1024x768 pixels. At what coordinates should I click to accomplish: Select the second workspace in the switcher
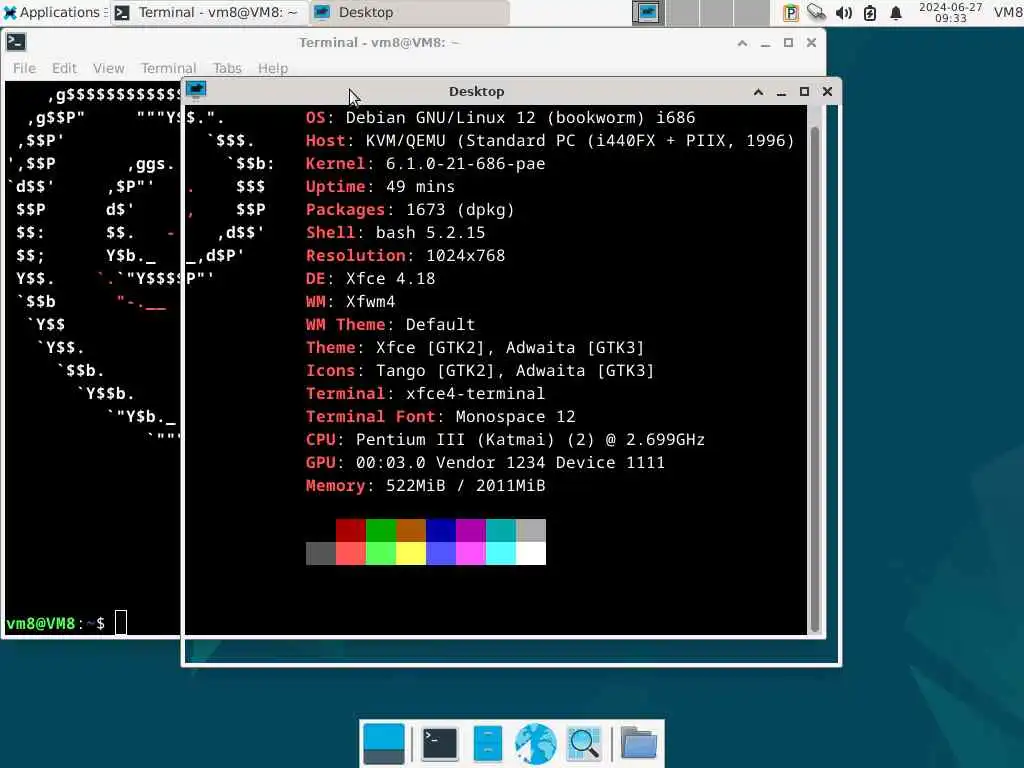[x=682, y=12]
